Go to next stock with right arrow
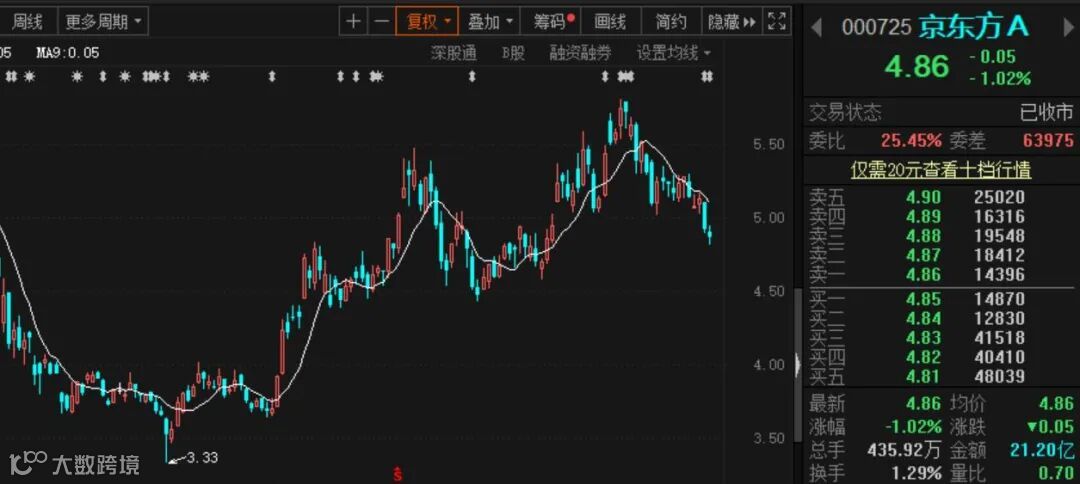Screen dimensions: 1080x484 click(1070, 28)
